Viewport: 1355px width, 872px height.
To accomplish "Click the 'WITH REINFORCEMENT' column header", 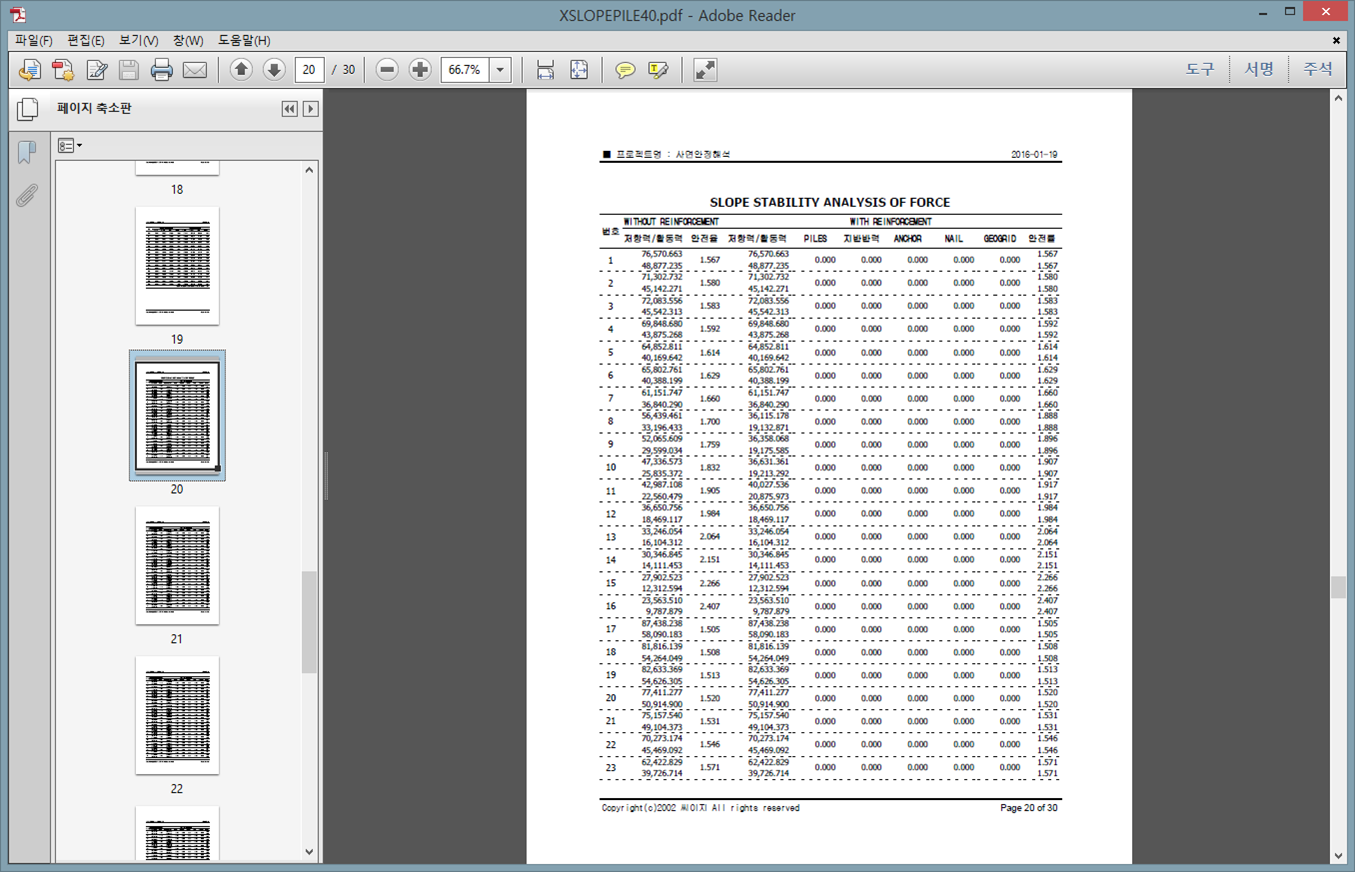I will 891,222.
